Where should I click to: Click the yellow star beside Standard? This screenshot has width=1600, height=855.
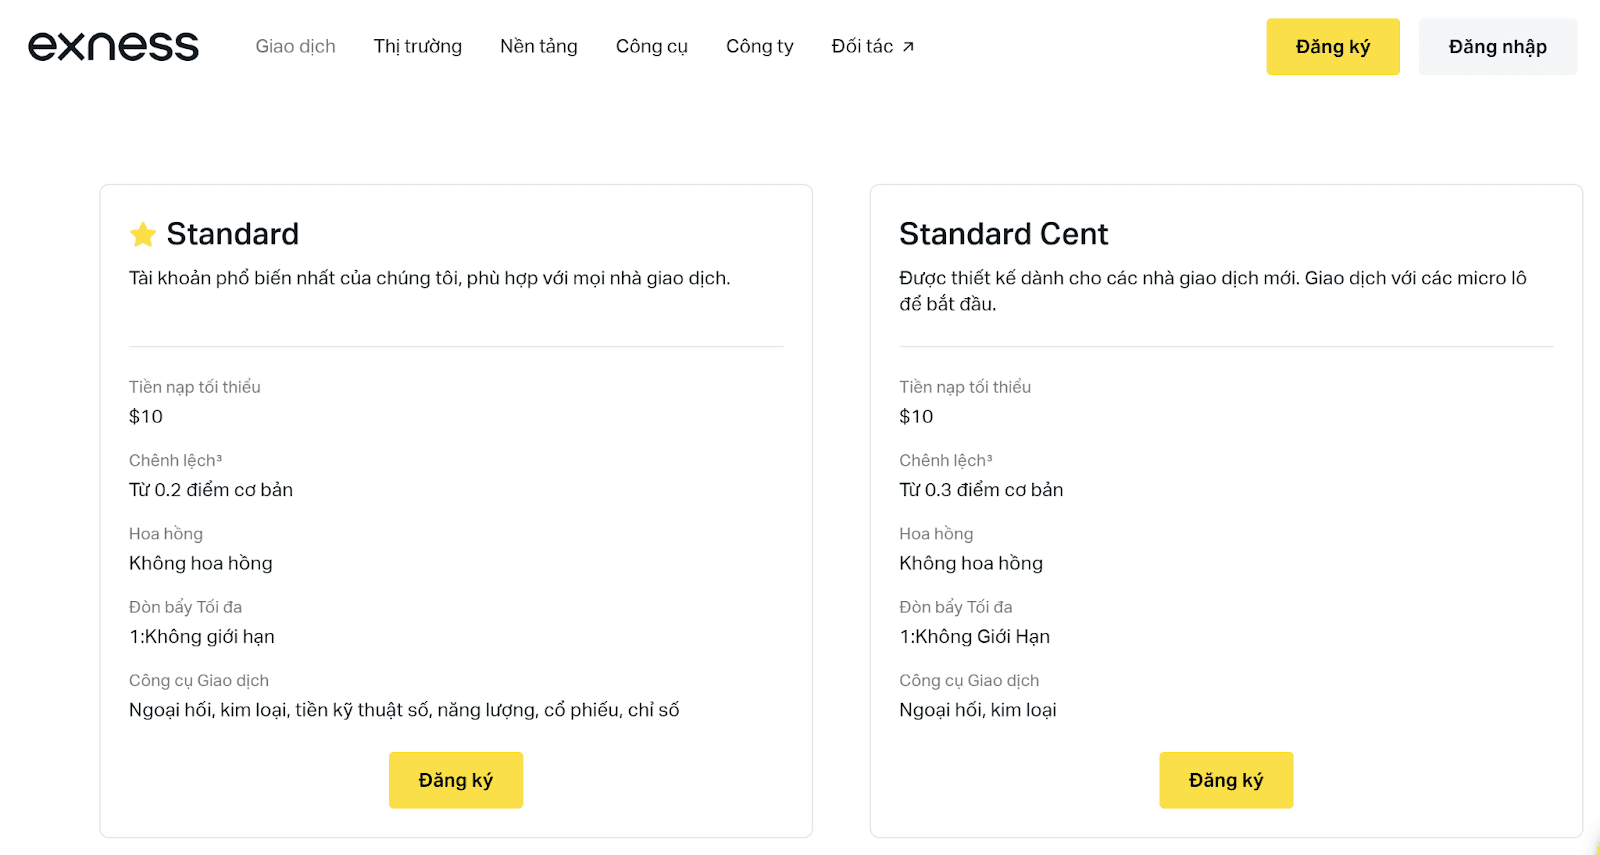pyautogui.click(x=143, y=234)
